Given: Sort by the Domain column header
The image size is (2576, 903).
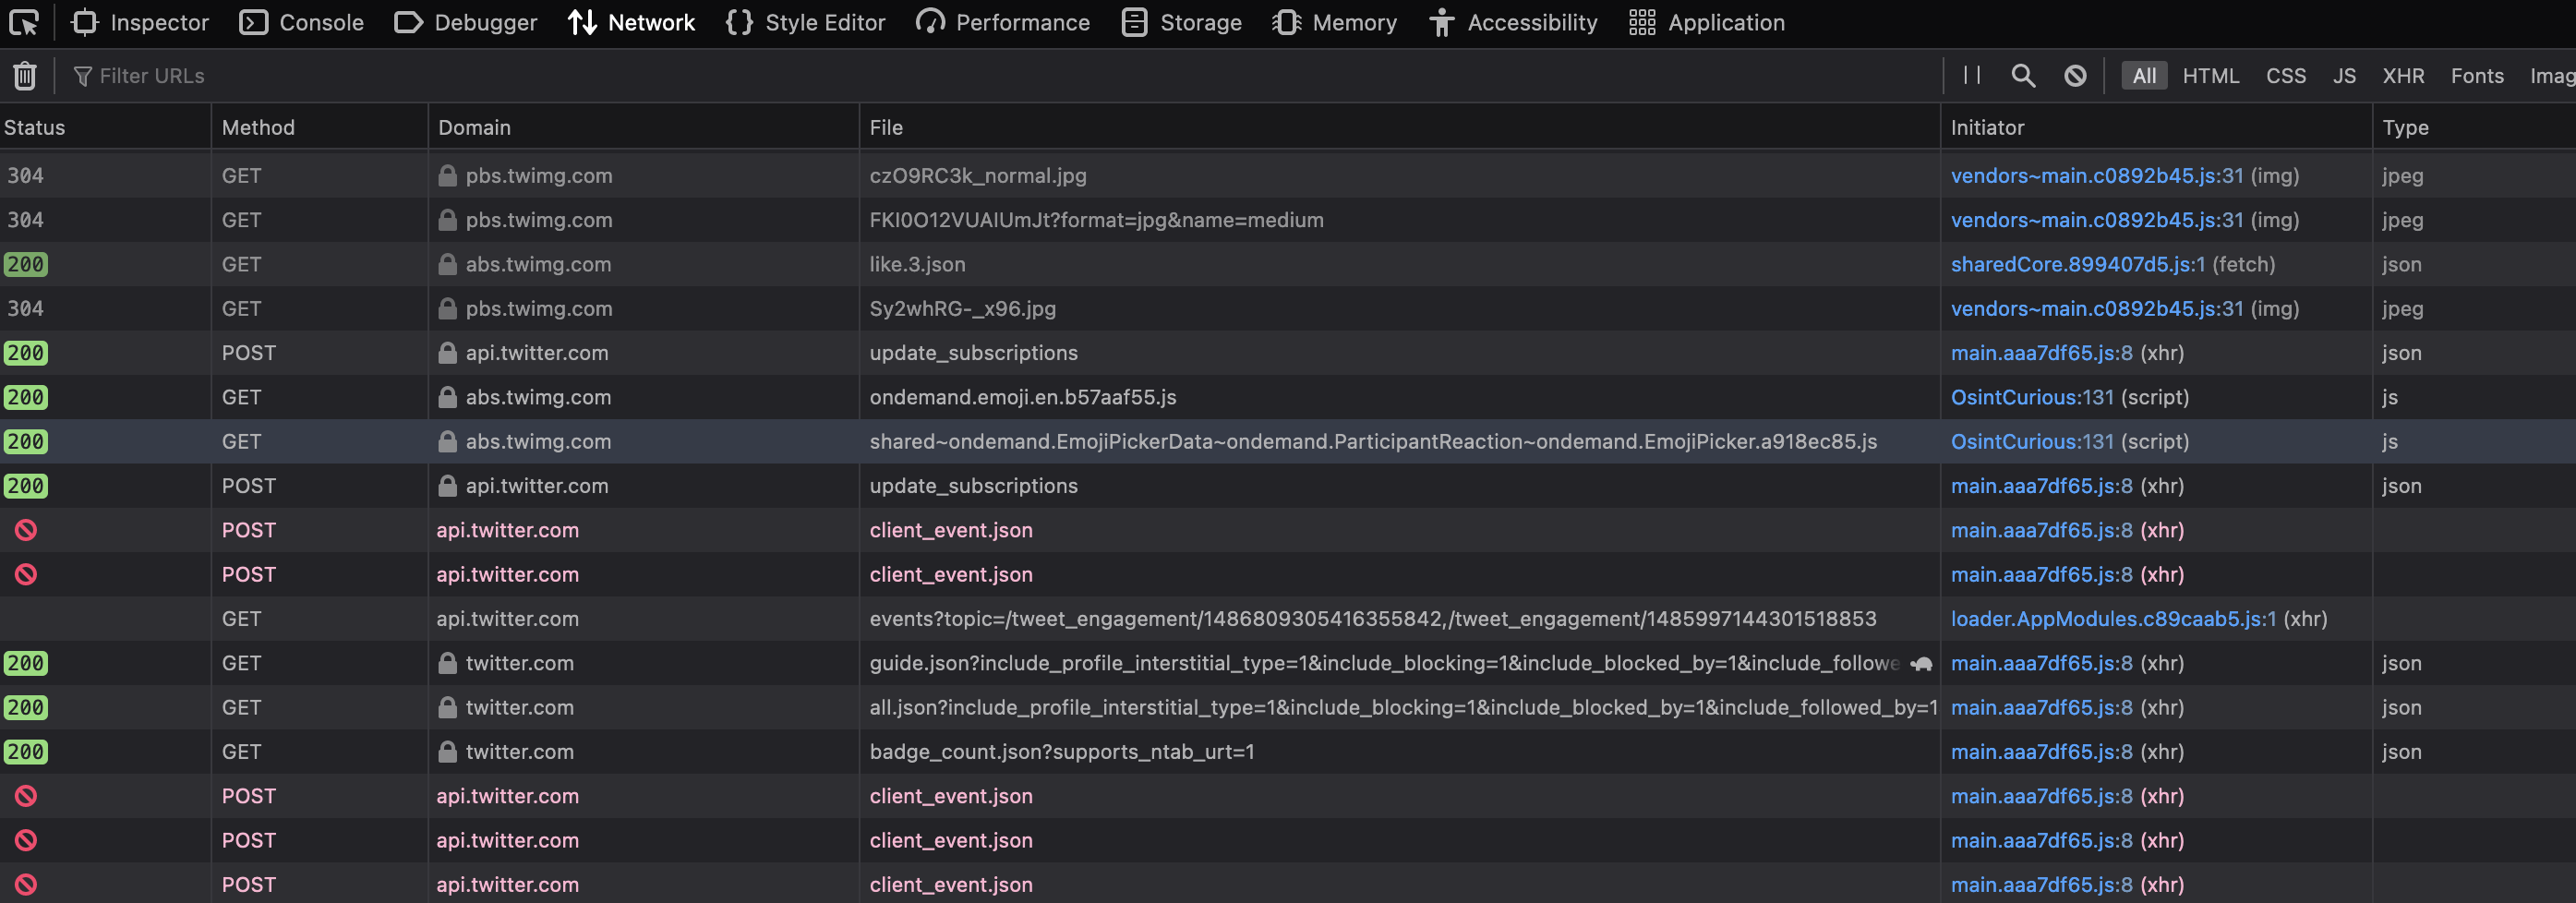Looking at the screenshot, I should (x=474, y=127).
